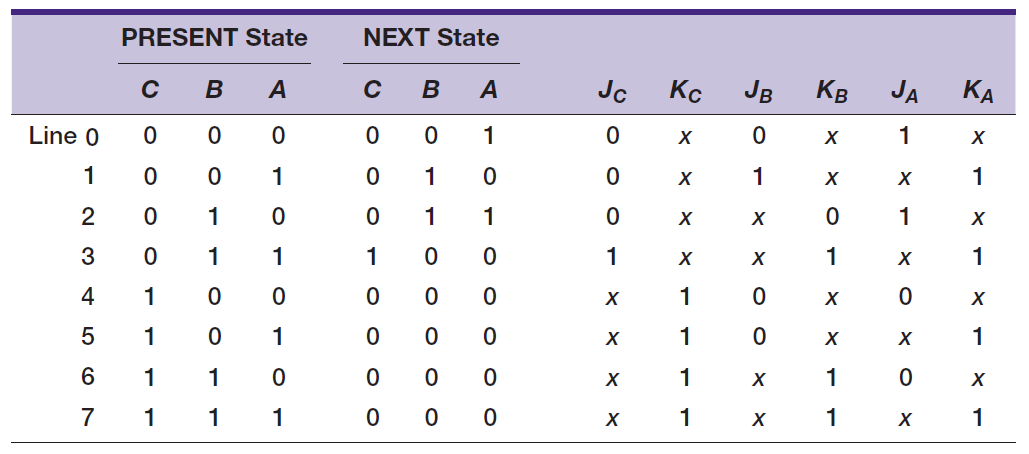This screenshot has width=1029, height=454.
Task: Click the JA value in Line 0
Action: [904, 137]
